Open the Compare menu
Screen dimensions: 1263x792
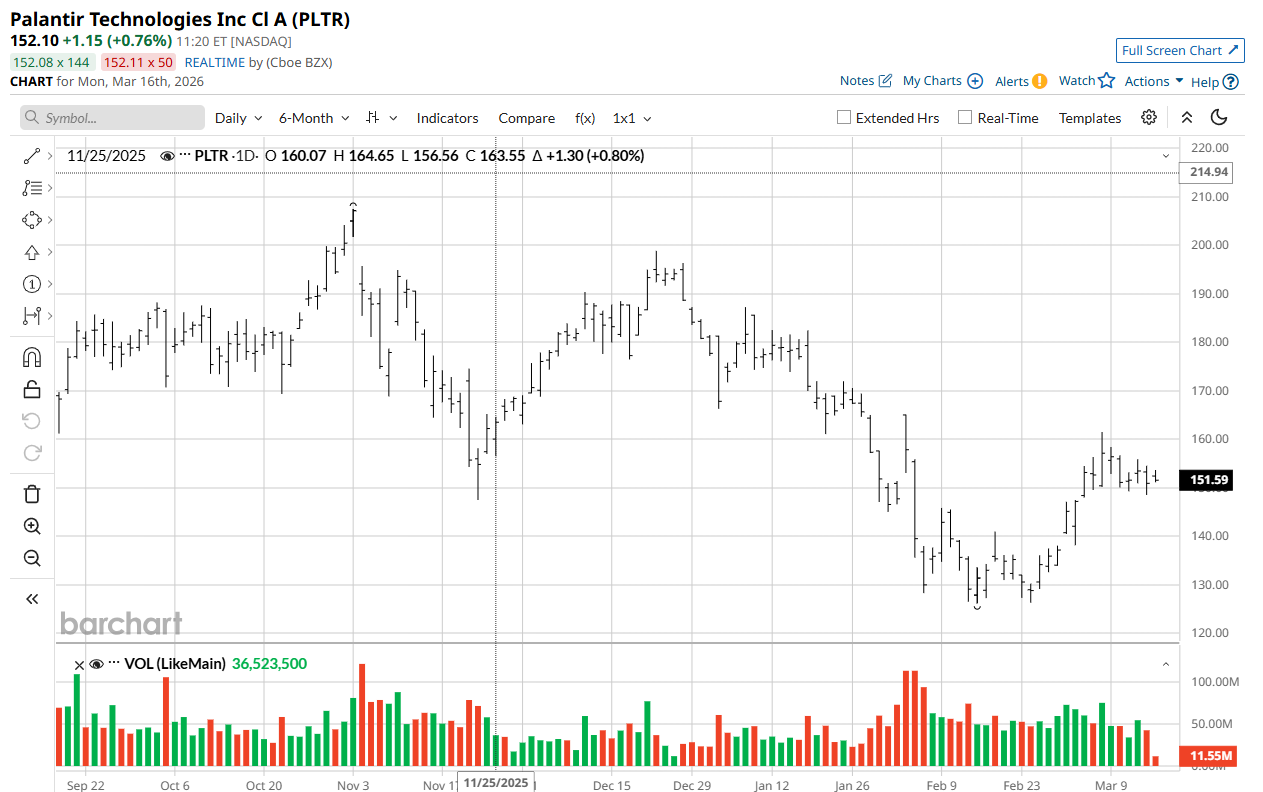click(526, 118)
